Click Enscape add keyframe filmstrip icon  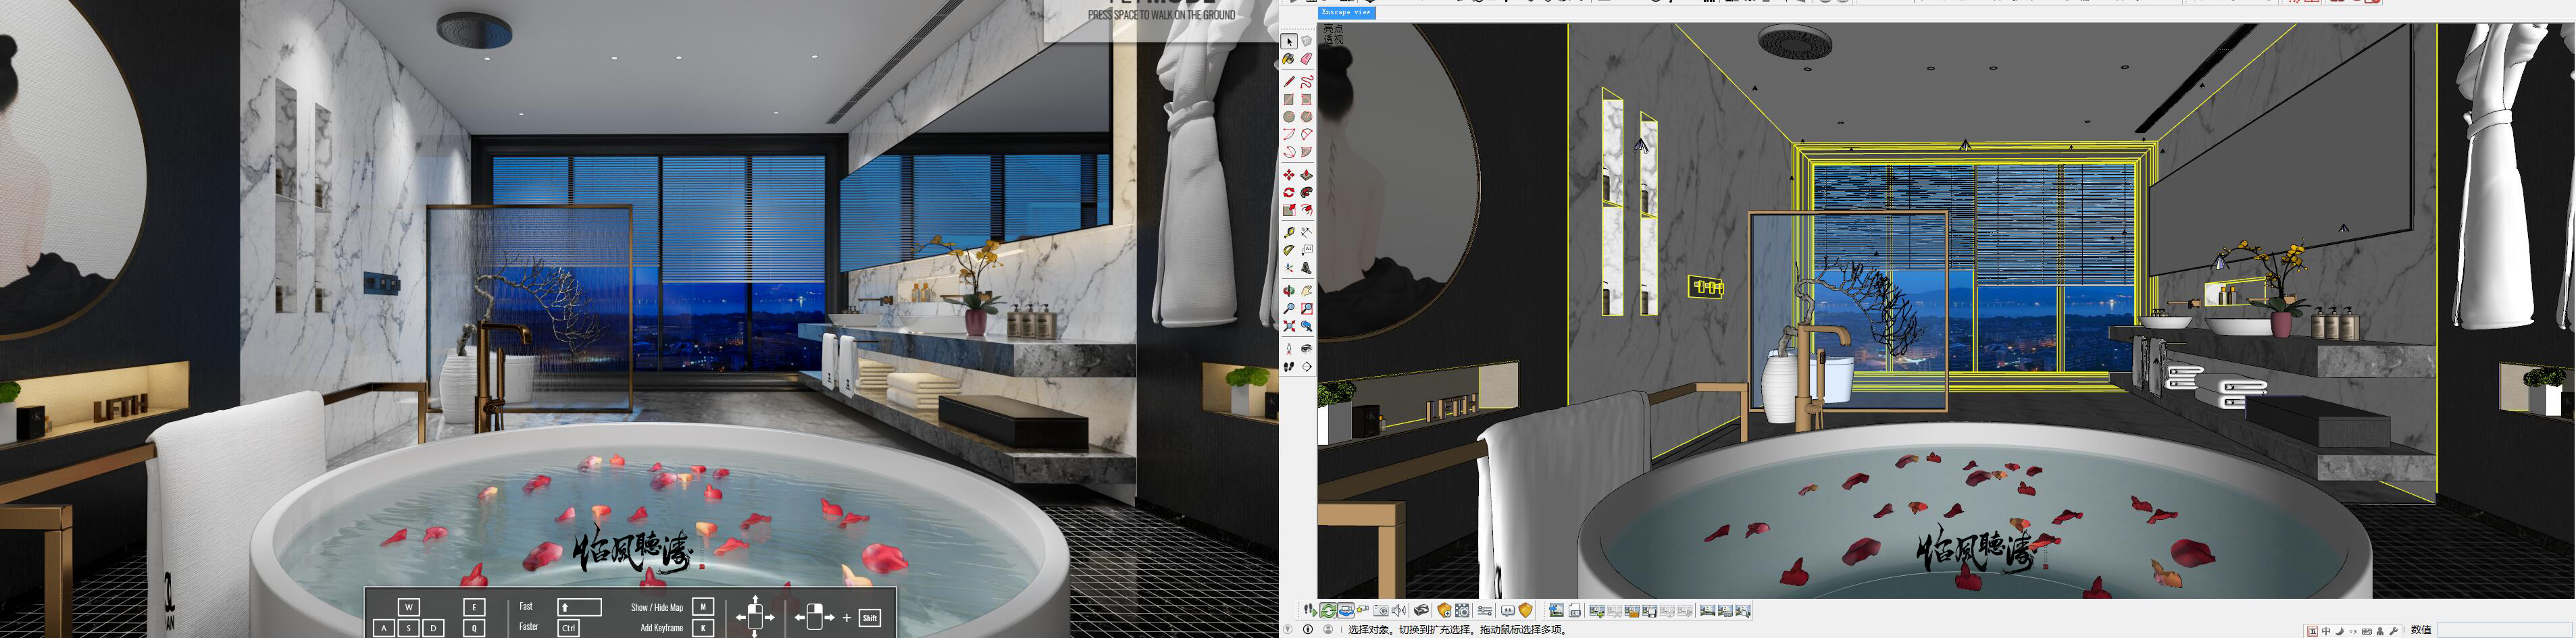point(1597,611)
